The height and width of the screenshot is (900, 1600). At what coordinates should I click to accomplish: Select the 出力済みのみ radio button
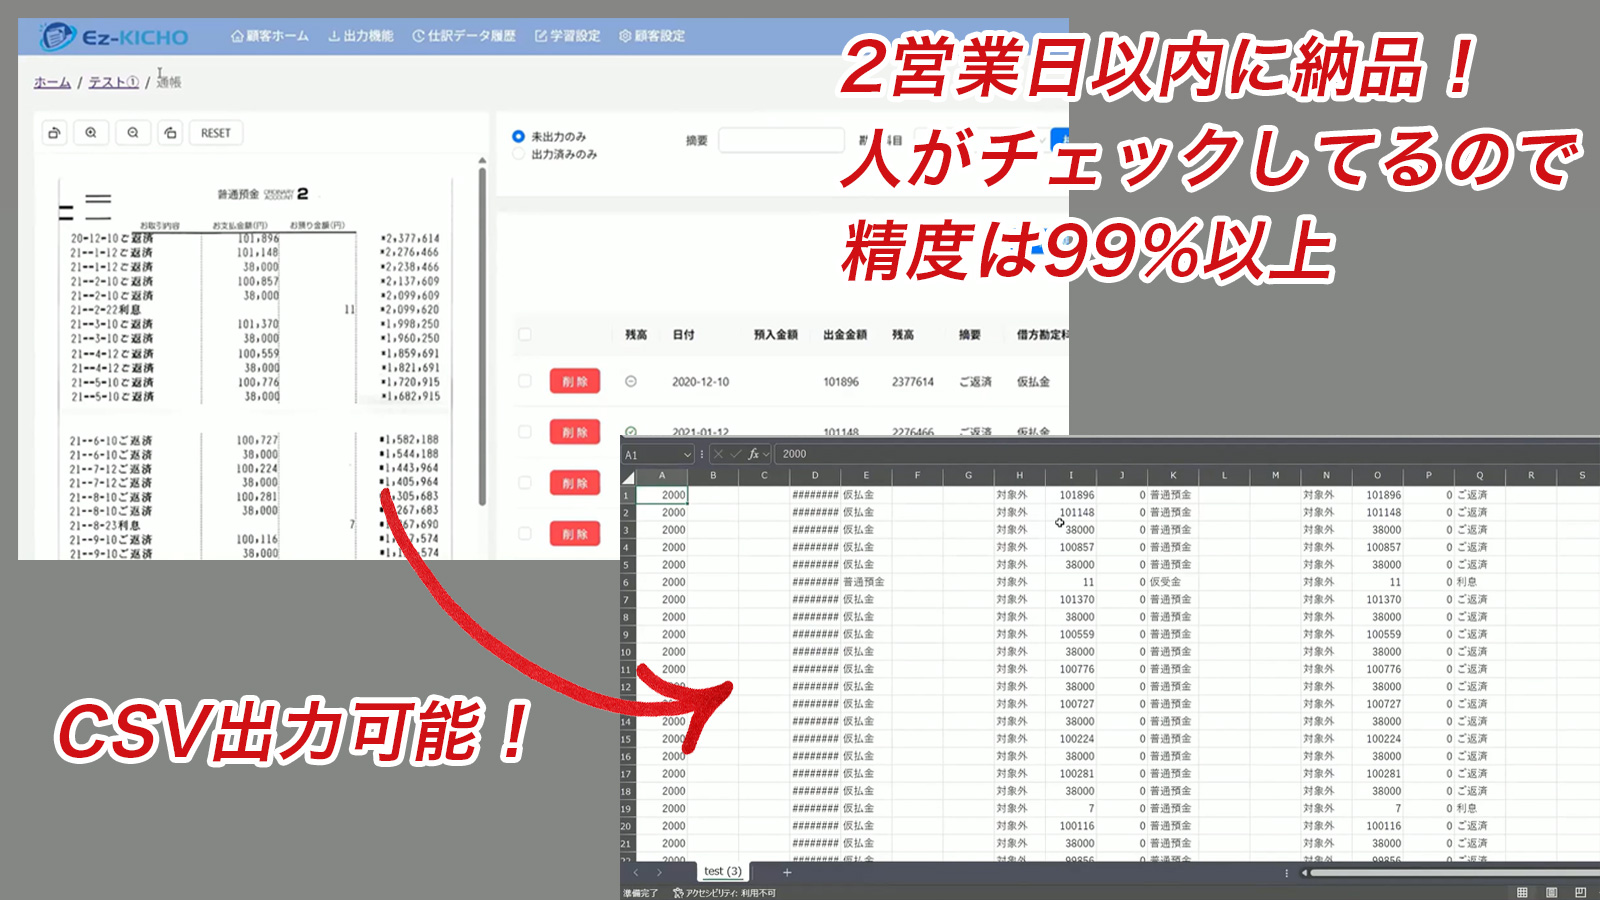coord(518,154)
